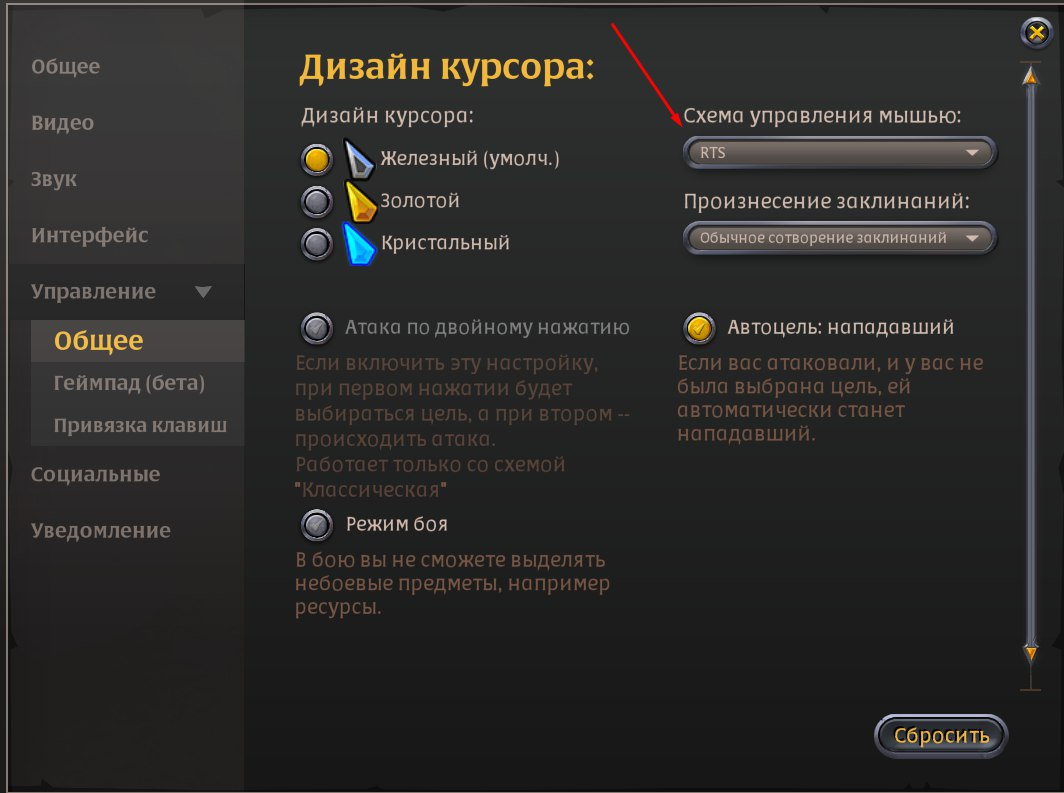Open the Схема управления мышью dropdown
Viewport: 1064px width, 793px height.
(840, 153)
